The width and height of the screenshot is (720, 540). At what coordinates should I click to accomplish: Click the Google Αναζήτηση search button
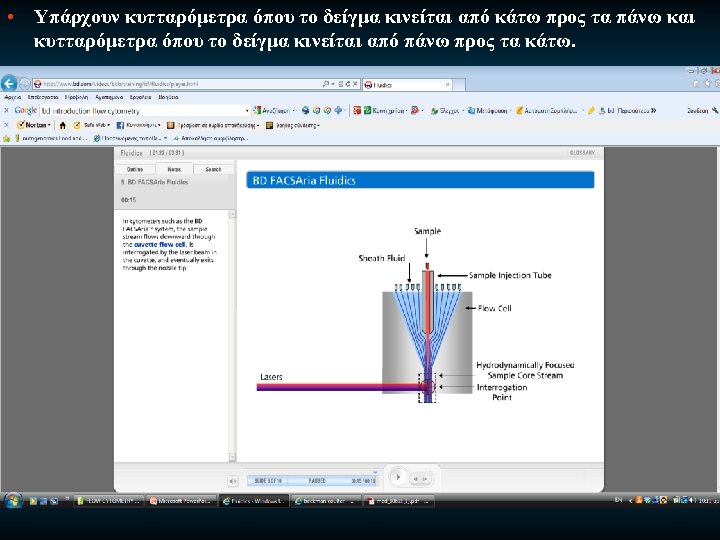tap(271, 111)
